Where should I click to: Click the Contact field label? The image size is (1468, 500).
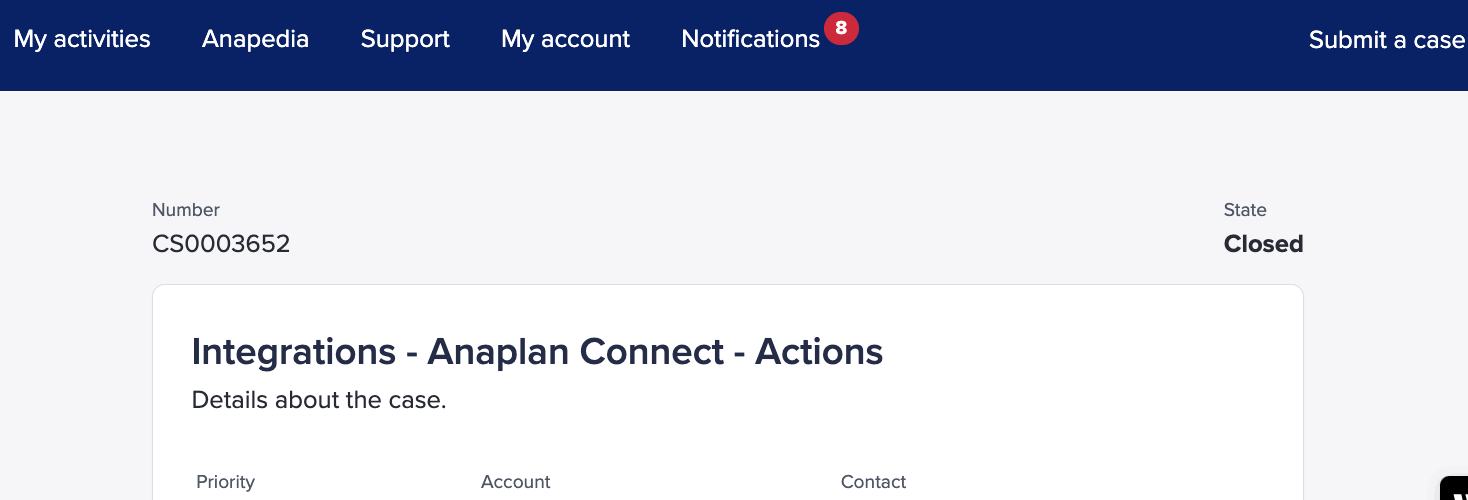click(873, 482)
